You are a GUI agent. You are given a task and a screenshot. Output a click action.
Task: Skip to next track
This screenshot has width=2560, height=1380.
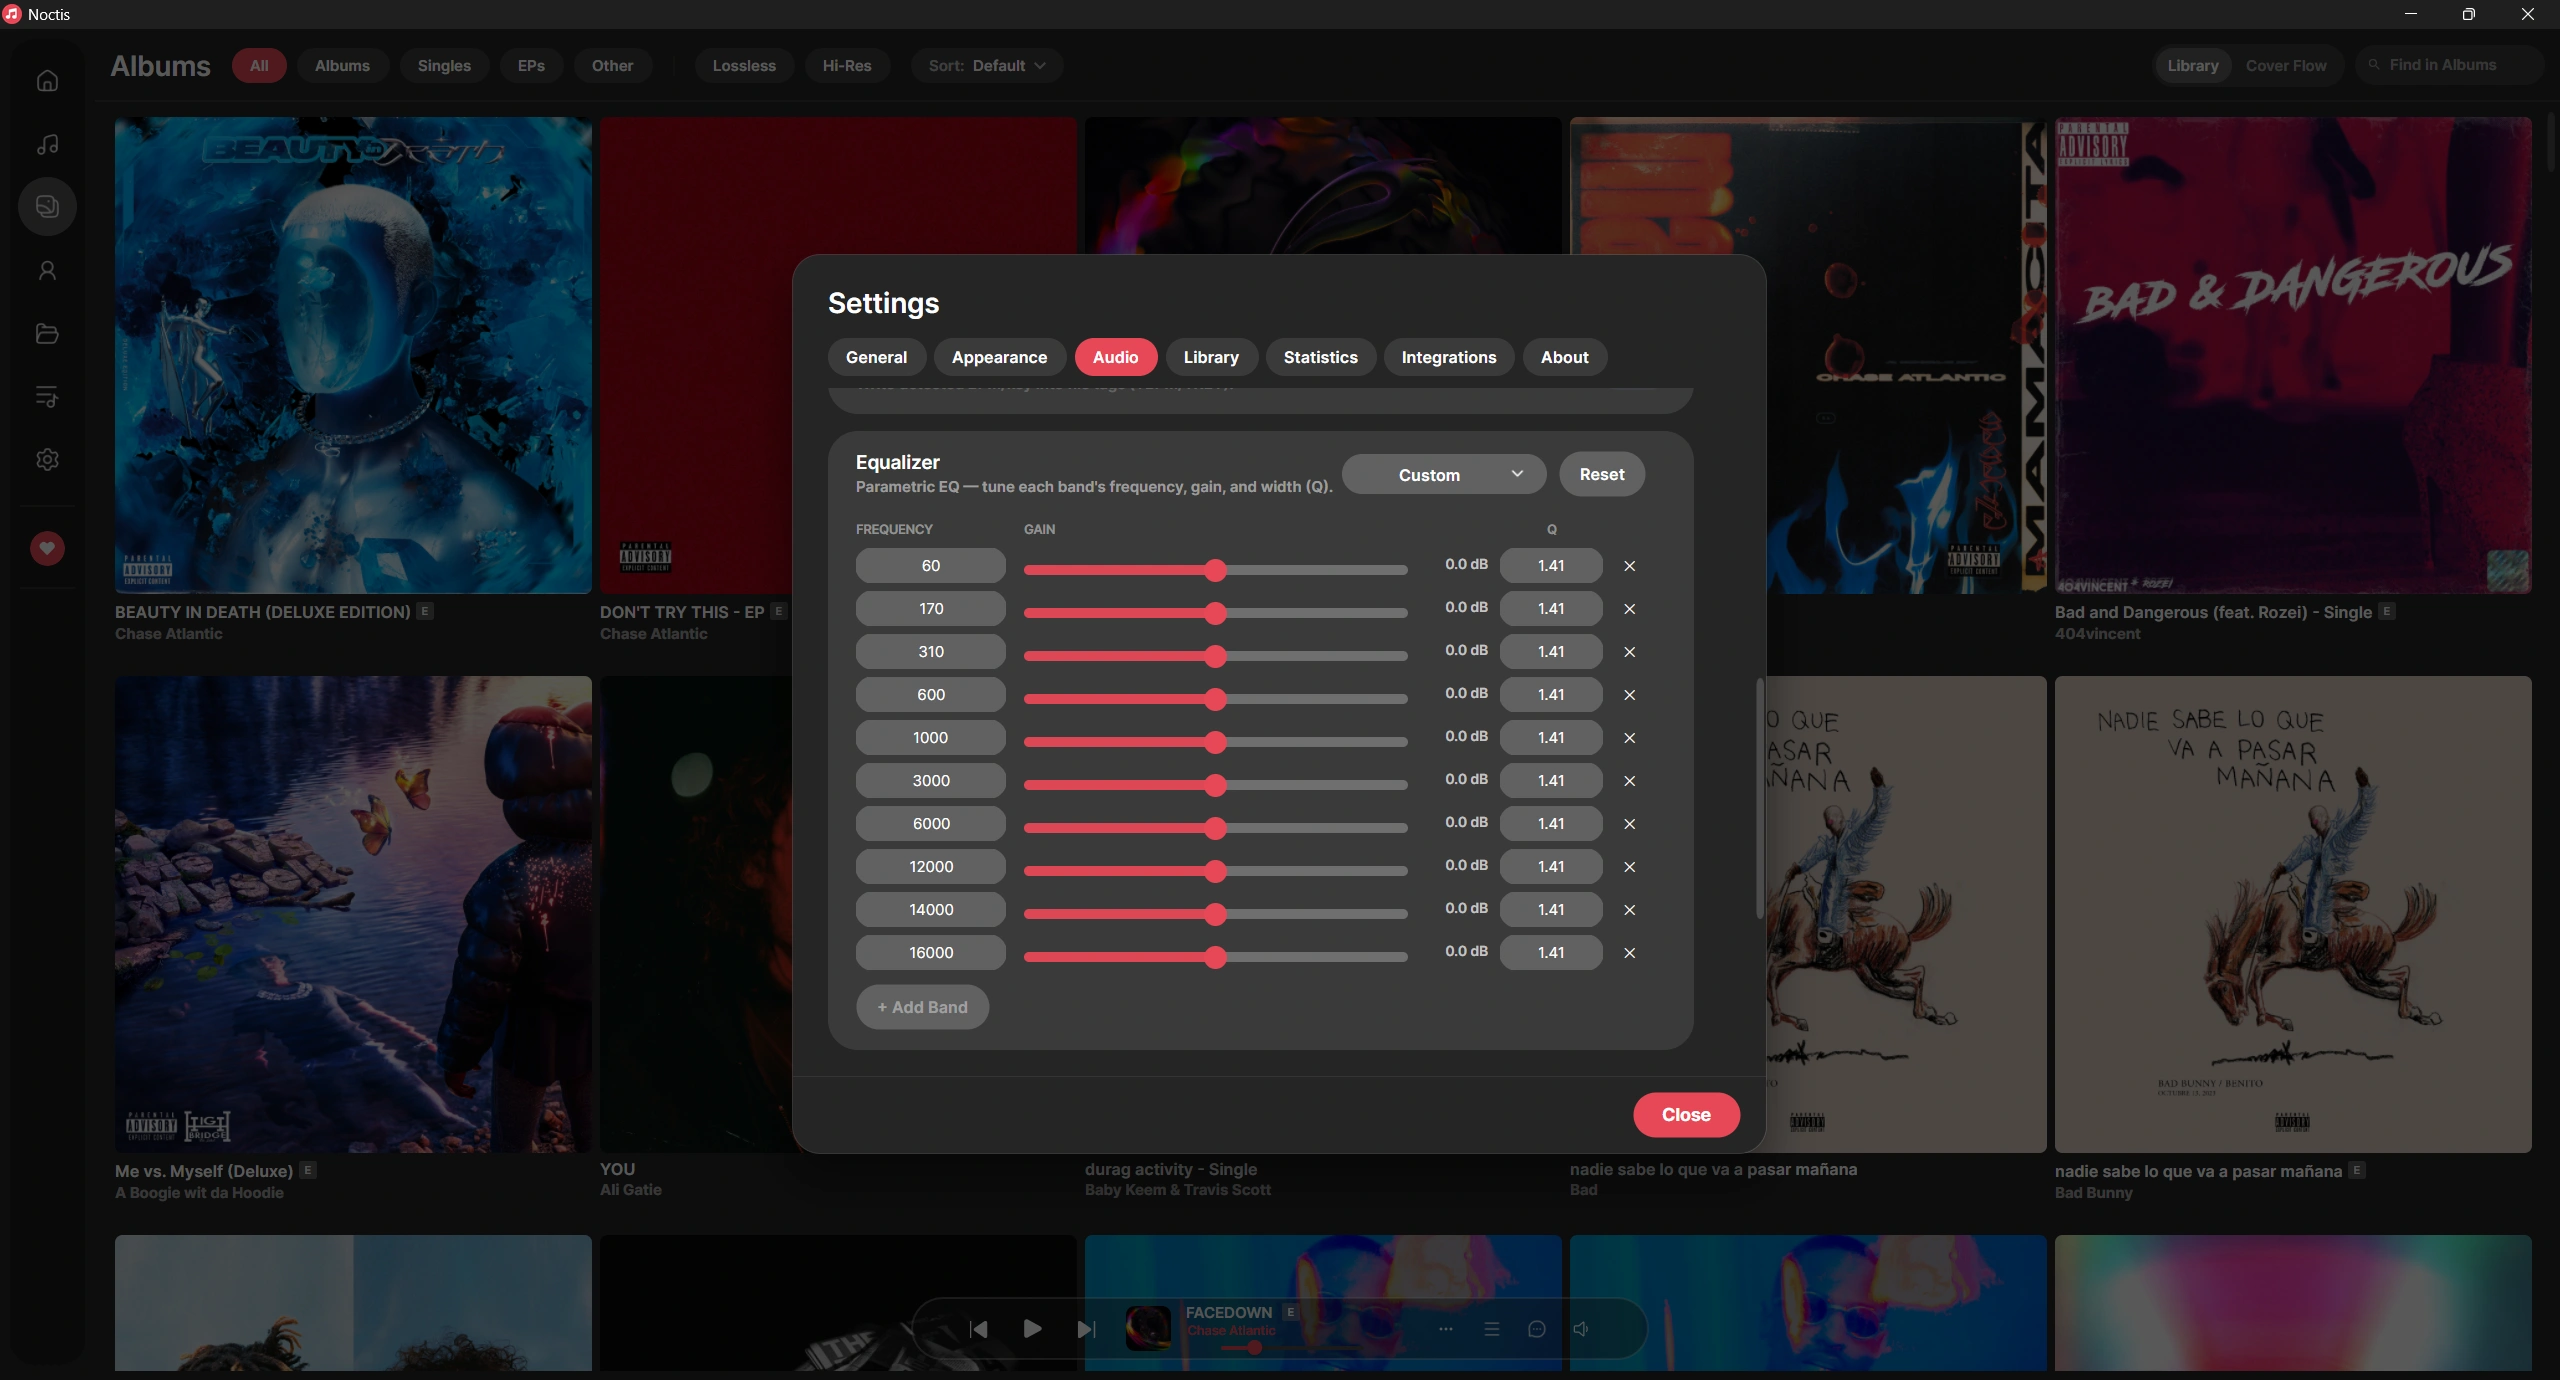[x=1087, y=1329]
